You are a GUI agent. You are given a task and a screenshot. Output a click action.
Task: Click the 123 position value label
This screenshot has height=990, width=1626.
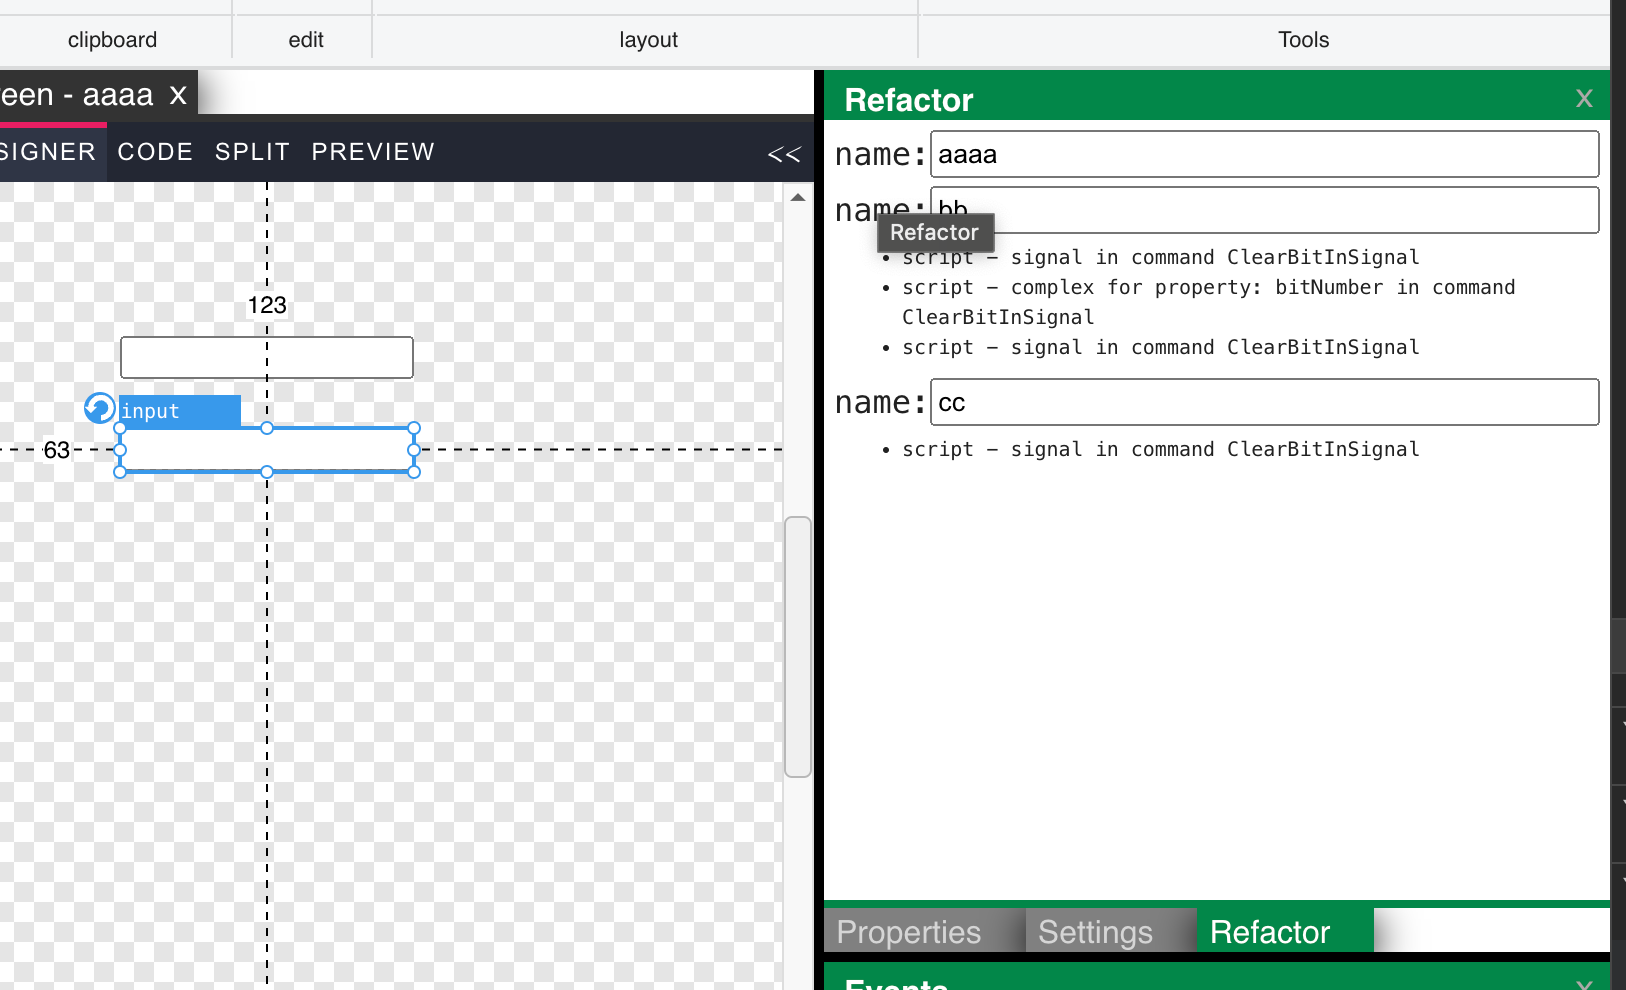pyautogui.click(x=267, y=305)
